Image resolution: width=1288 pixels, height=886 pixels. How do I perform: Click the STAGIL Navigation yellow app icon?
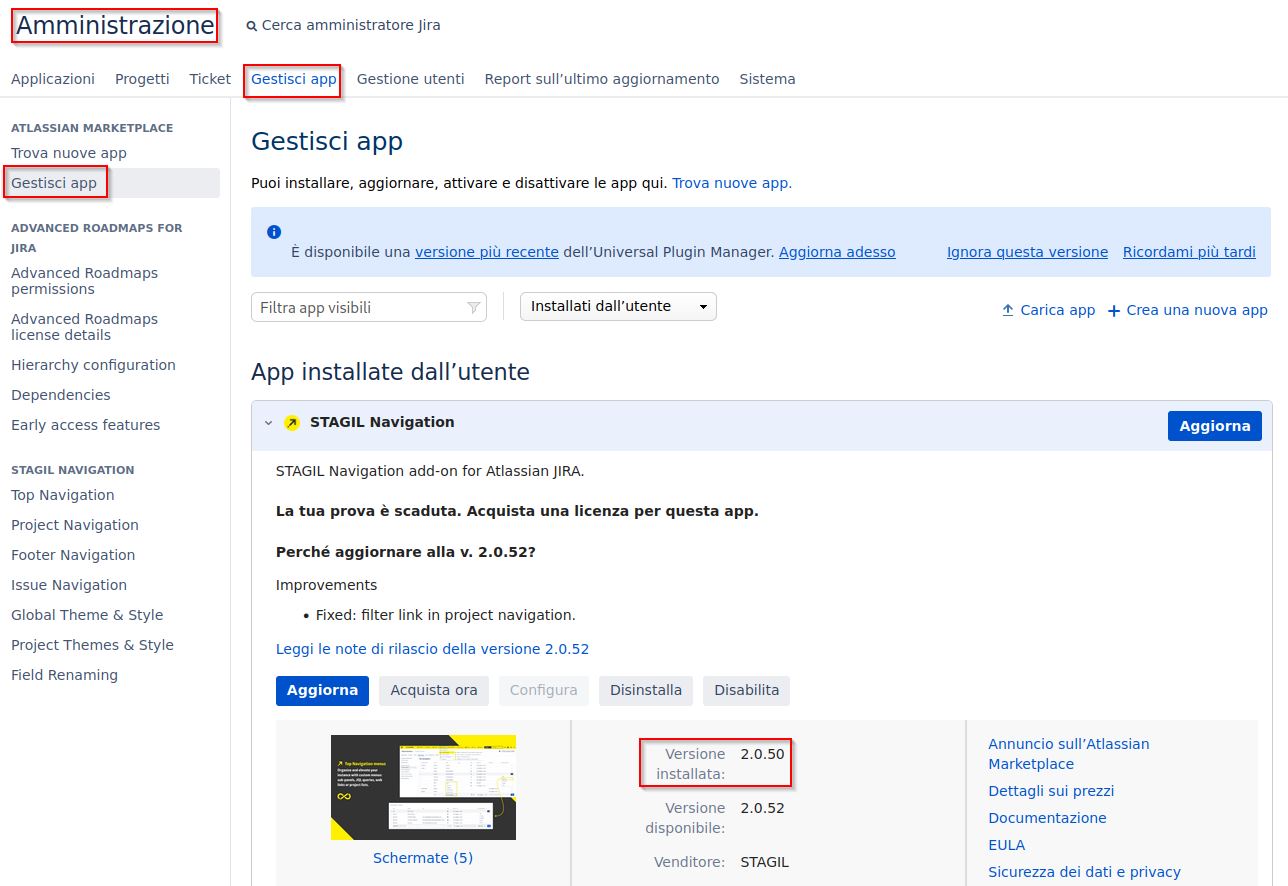coord(292,423)
